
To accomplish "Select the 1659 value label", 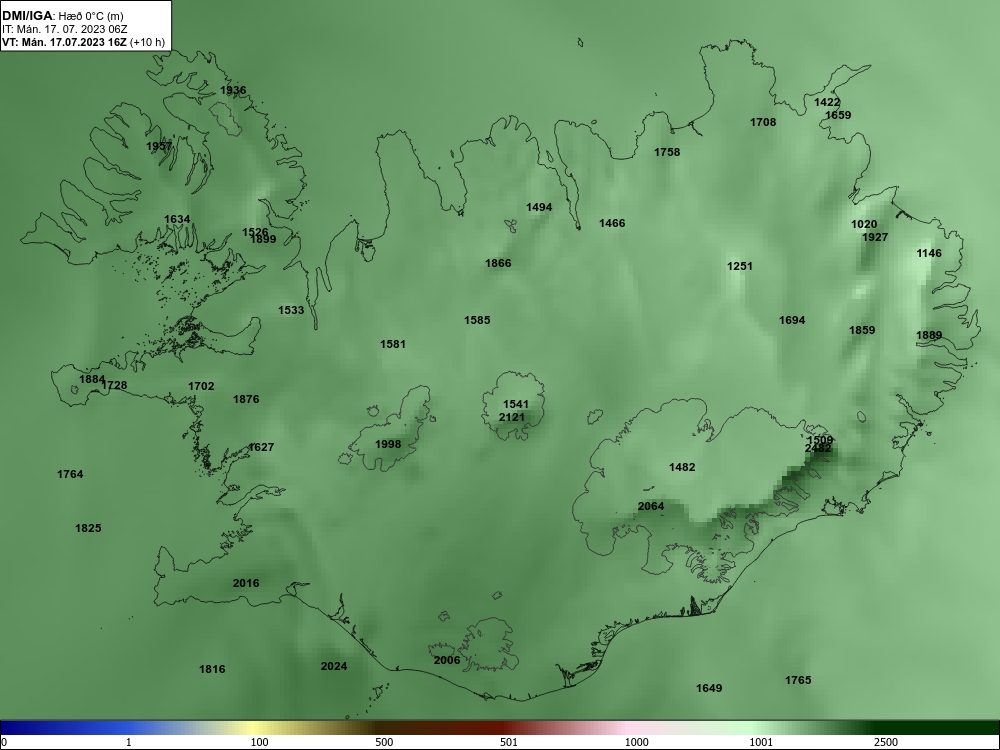I will coord(838,115).
